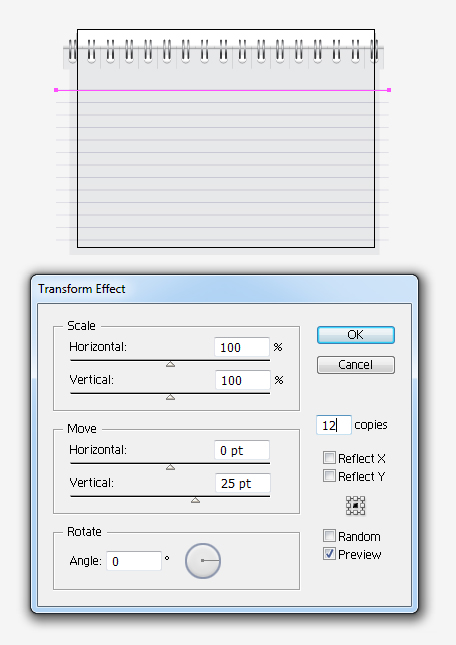Screen dimensions: 456x645
Task: Confirm the transform with OK
Action: click(356, 335)
